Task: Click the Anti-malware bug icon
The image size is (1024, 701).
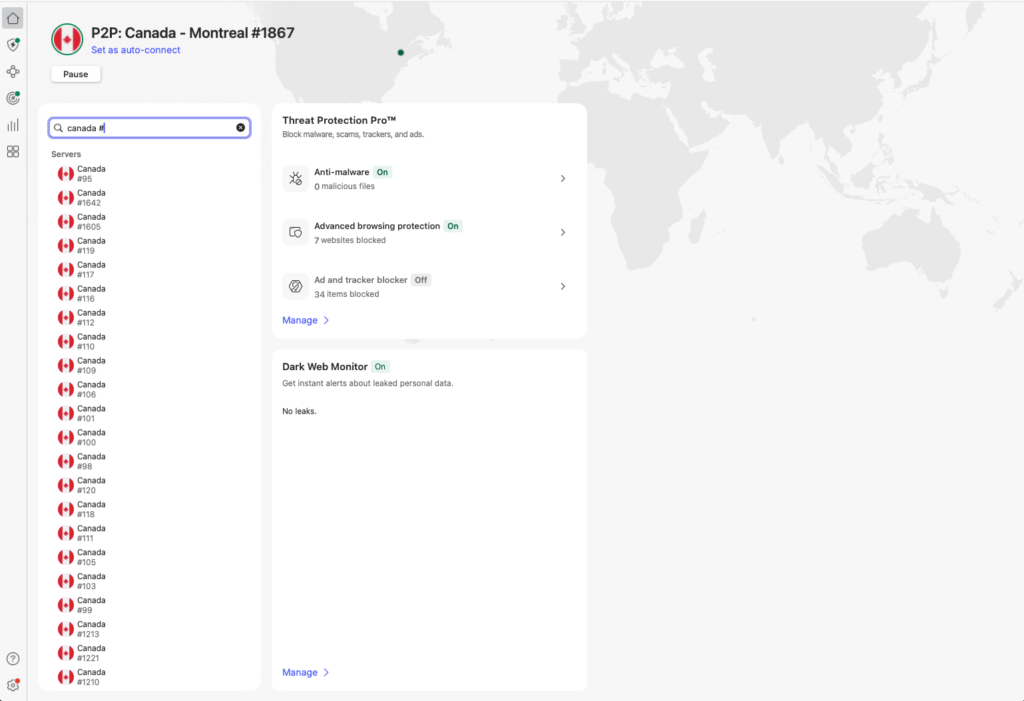Action: click(295, 178)
